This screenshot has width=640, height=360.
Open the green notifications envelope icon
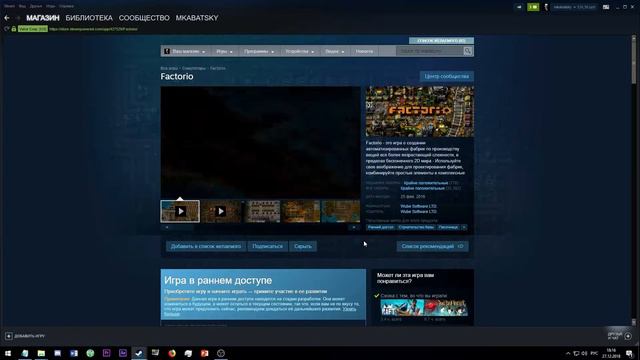pos(533,7)
